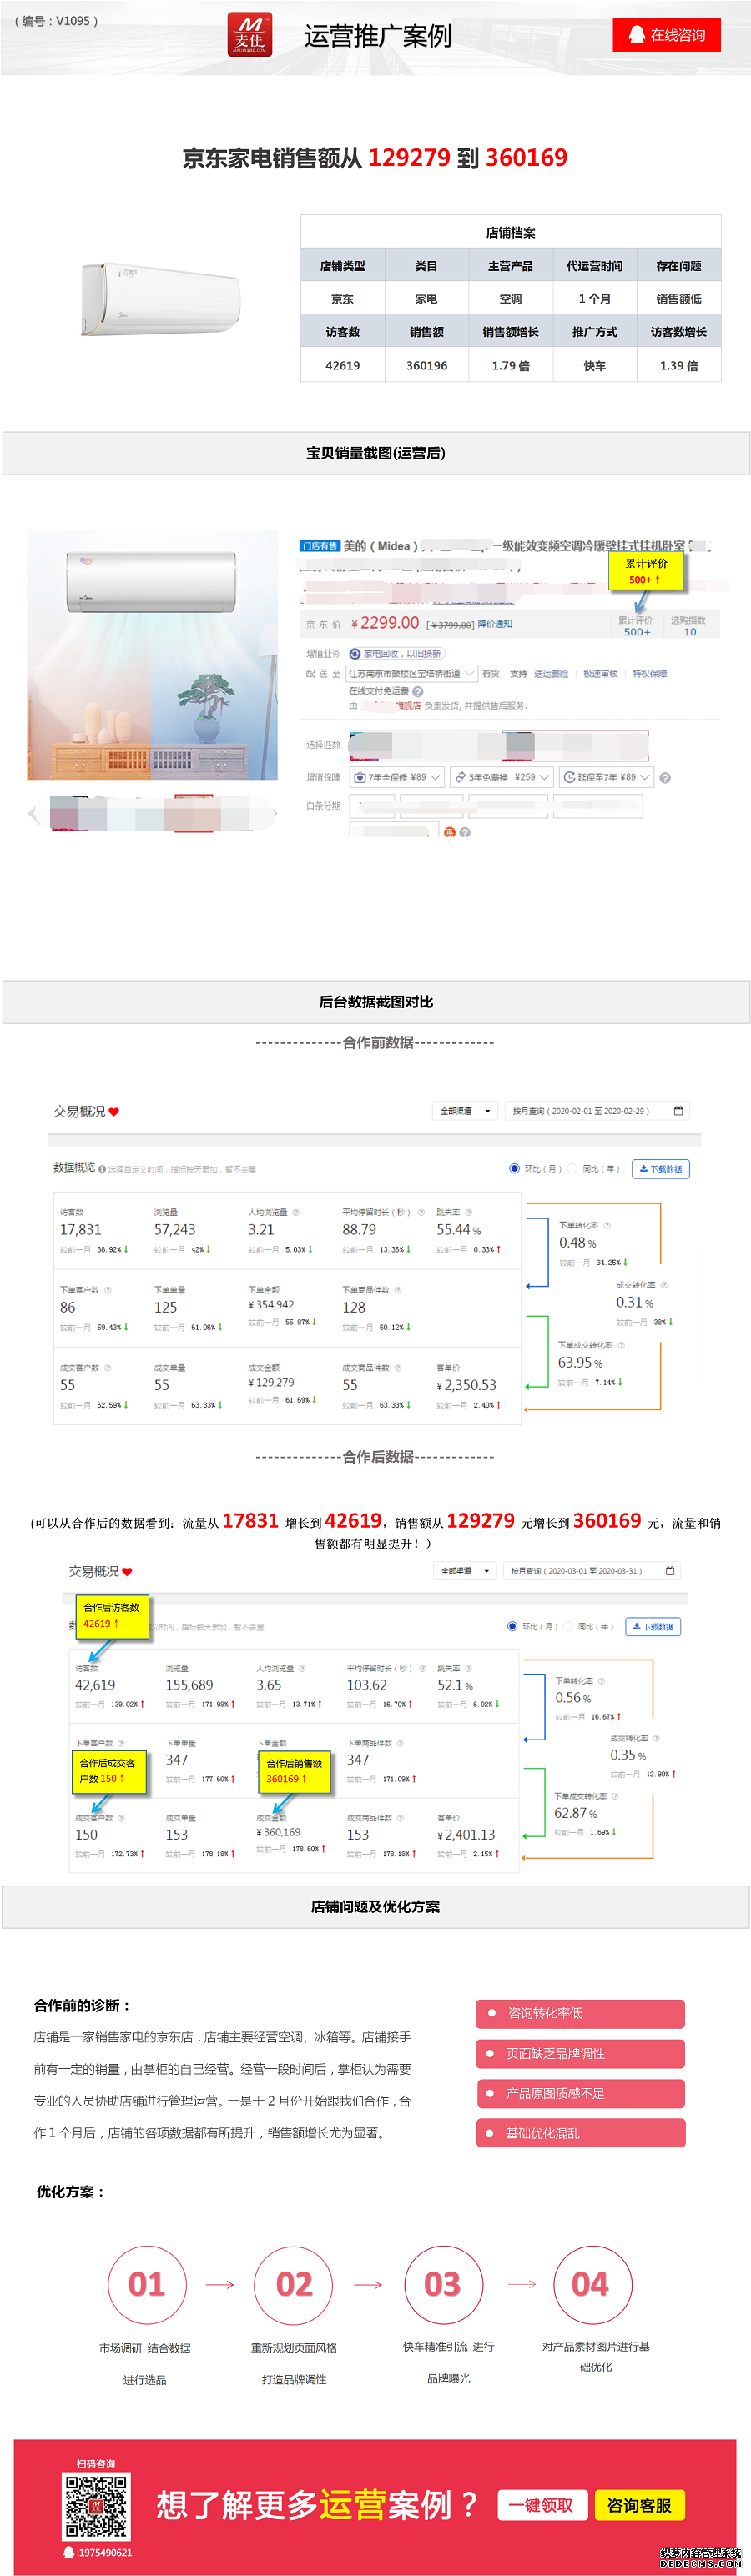Click the help icon next to 在线支付免运费
The image size is (751, 2576).
pyautogui.click(x=418, y=691)
